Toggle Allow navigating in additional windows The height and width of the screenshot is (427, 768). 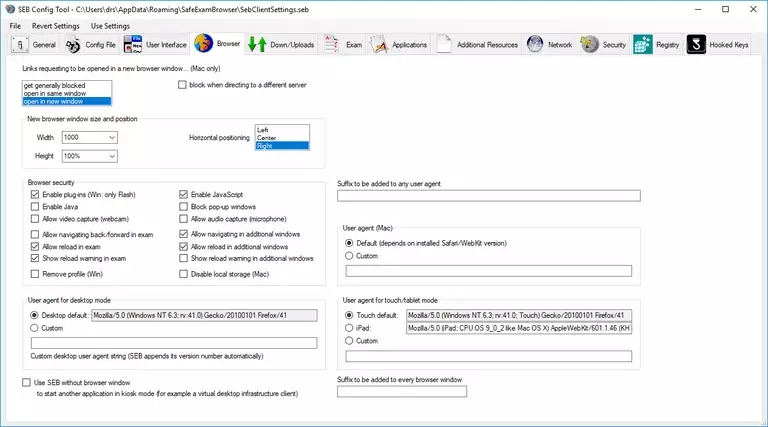pos(183,234)
